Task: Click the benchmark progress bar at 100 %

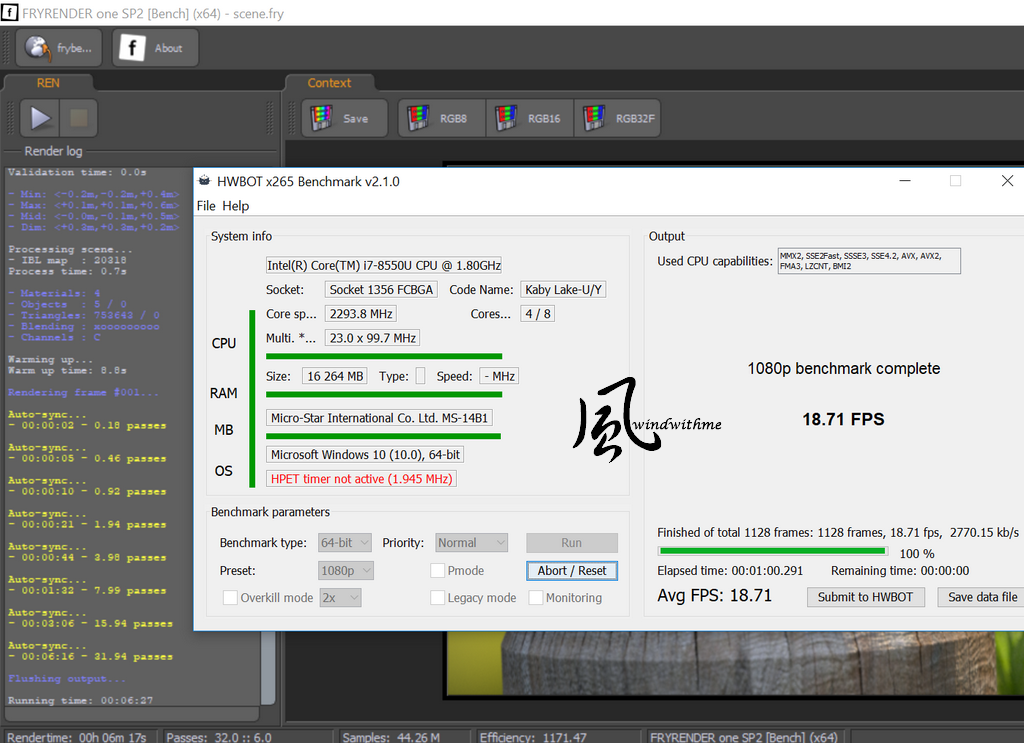Action: click(x=773, y=551)
